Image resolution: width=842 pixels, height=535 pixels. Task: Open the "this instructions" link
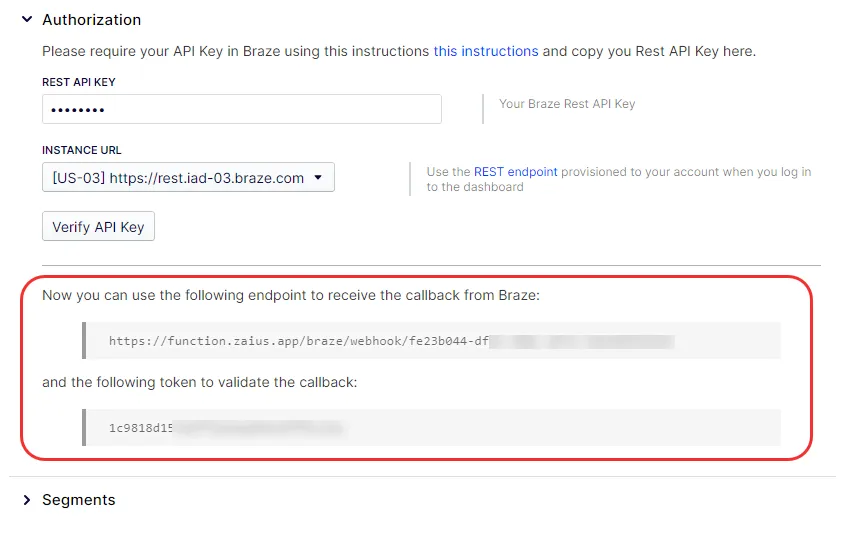point(486,51)
